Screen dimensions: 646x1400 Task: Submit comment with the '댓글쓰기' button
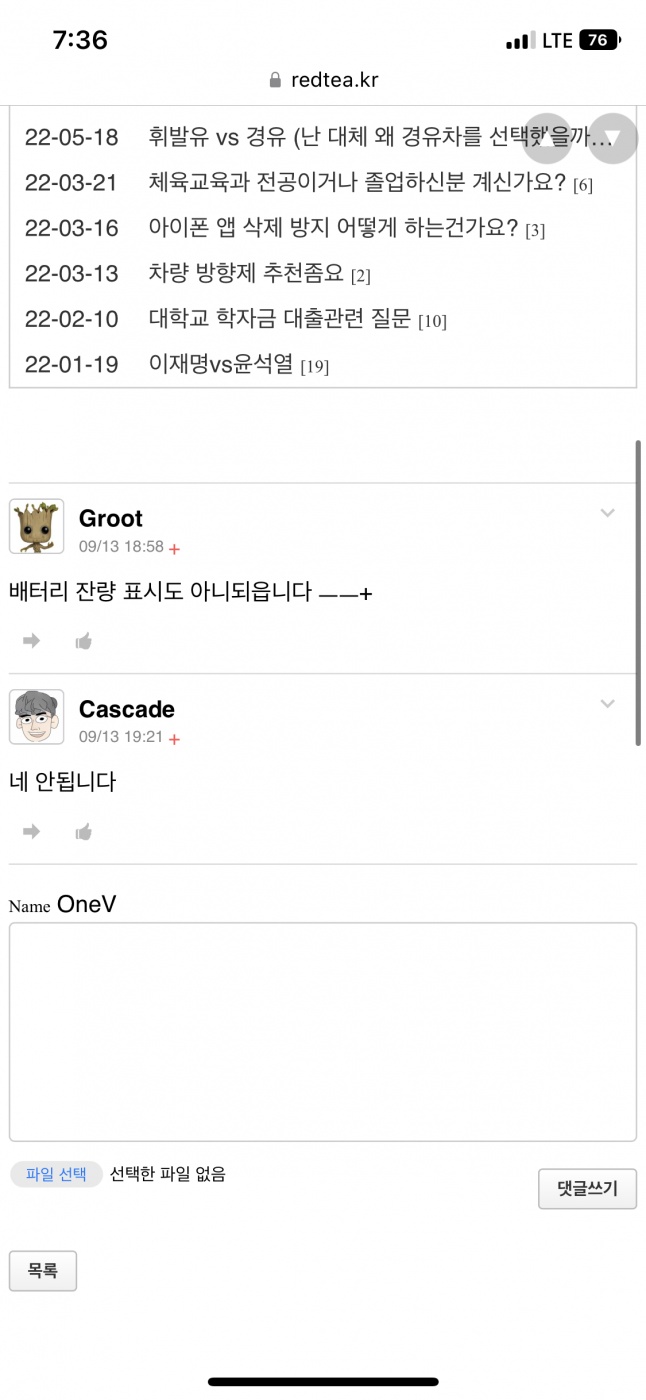coord(587,1189)
